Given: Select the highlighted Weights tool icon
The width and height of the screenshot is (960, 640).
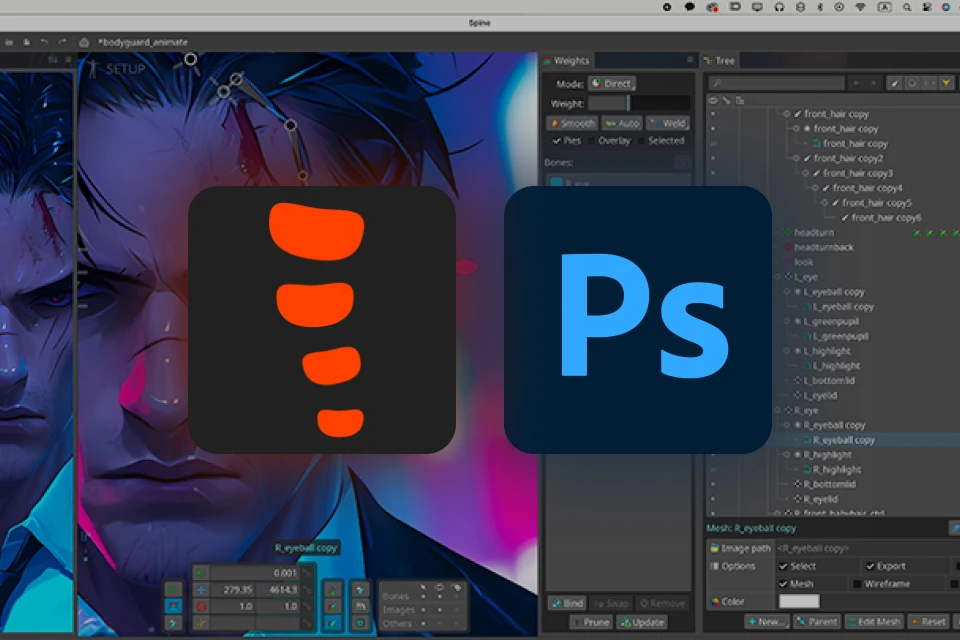Looking at the screenshot, I should [x=173, y=606].
